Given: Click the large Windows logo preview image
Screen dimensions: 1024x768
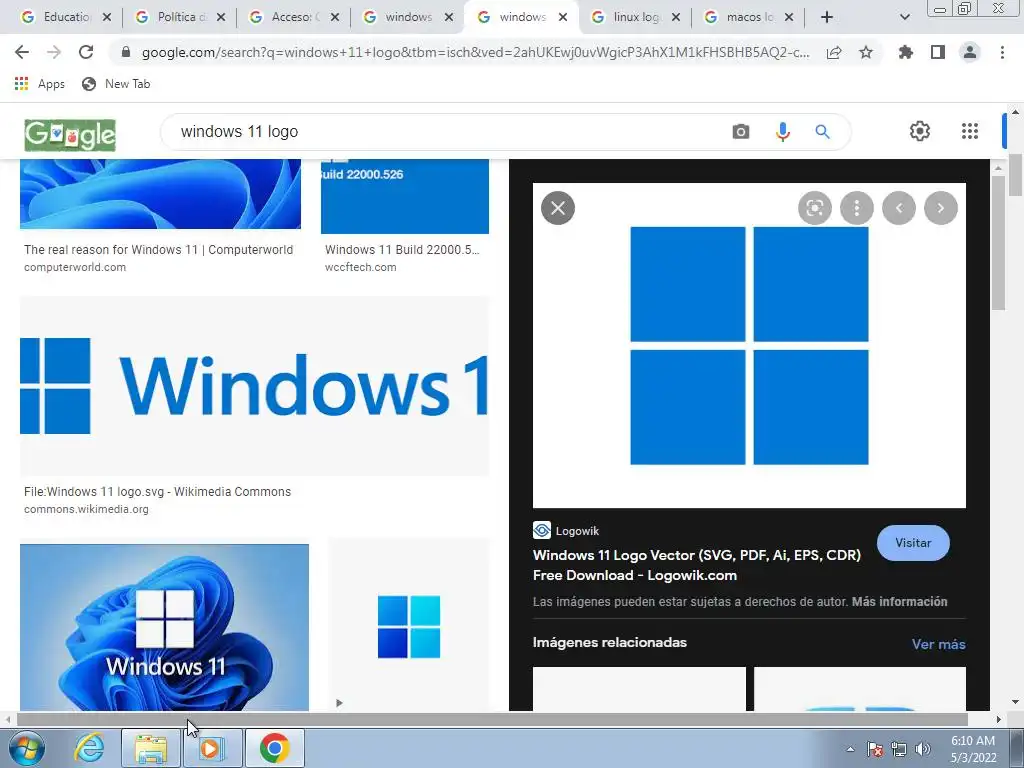Looking at the screenshot, I should pyautogui.click(x=749, y=345).
